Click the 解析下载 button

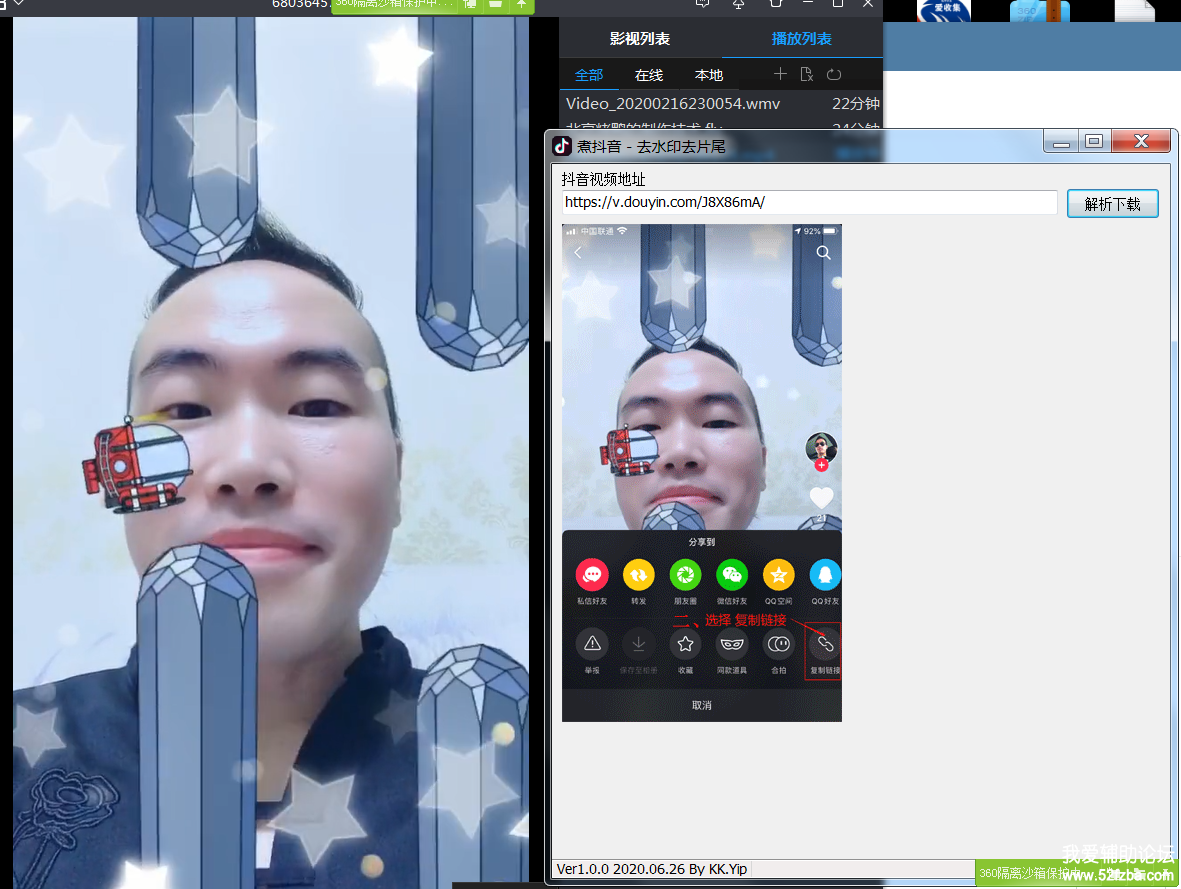[1112, 204]
